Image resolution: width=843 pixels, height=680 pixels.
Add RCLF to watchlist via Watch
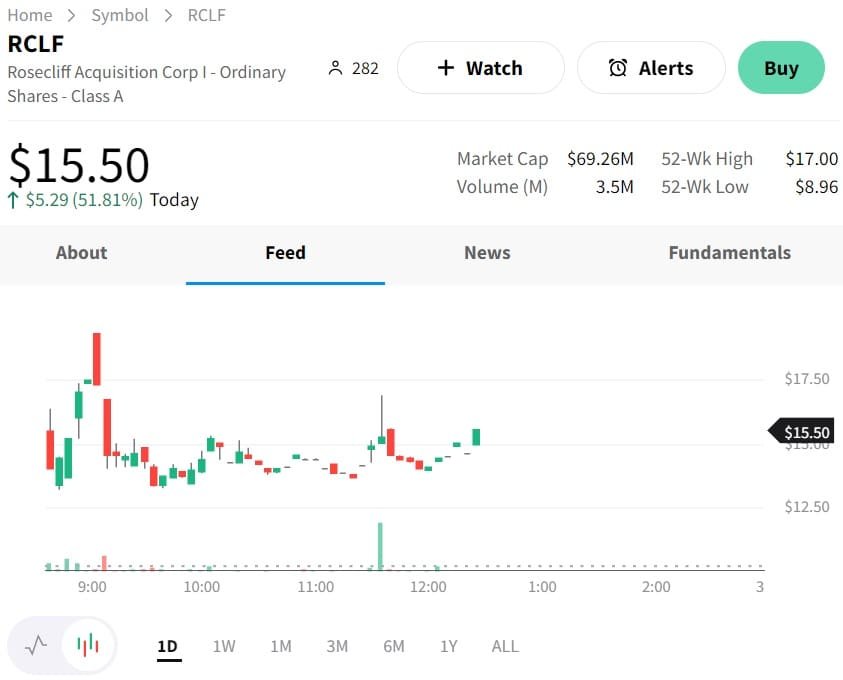[481, 68]
